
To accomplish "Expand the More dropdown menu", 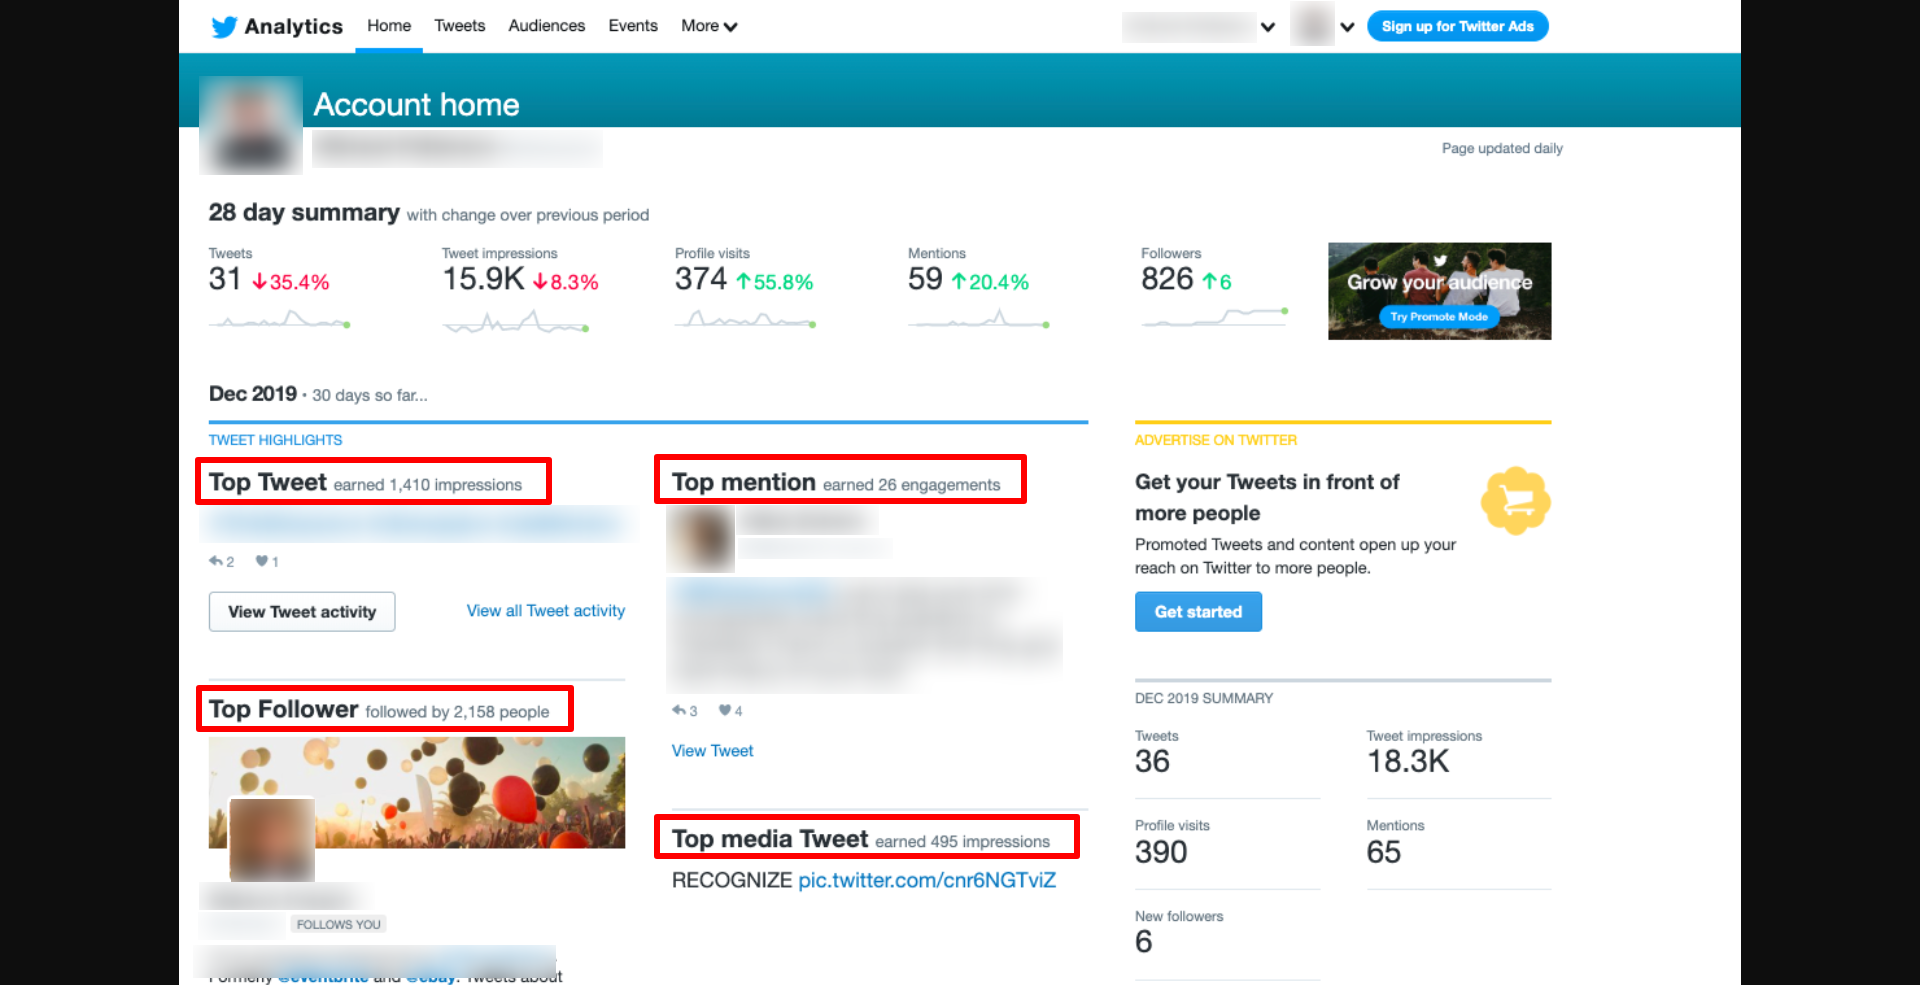I will coord(708,26).
